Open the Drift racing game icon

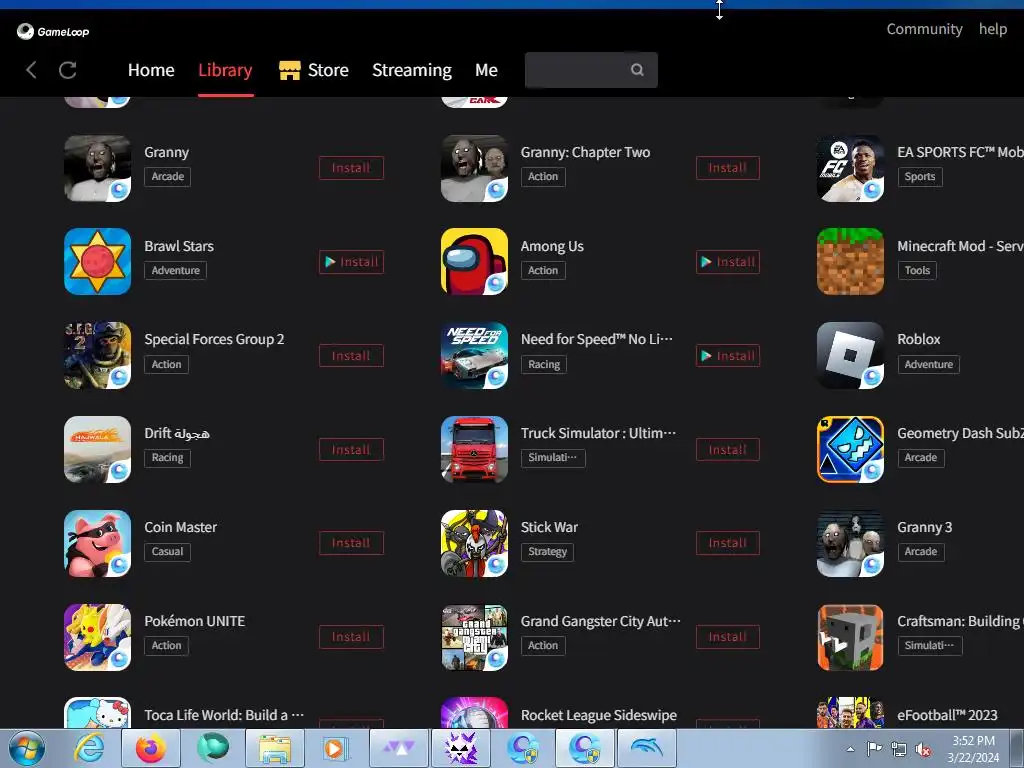97,449
